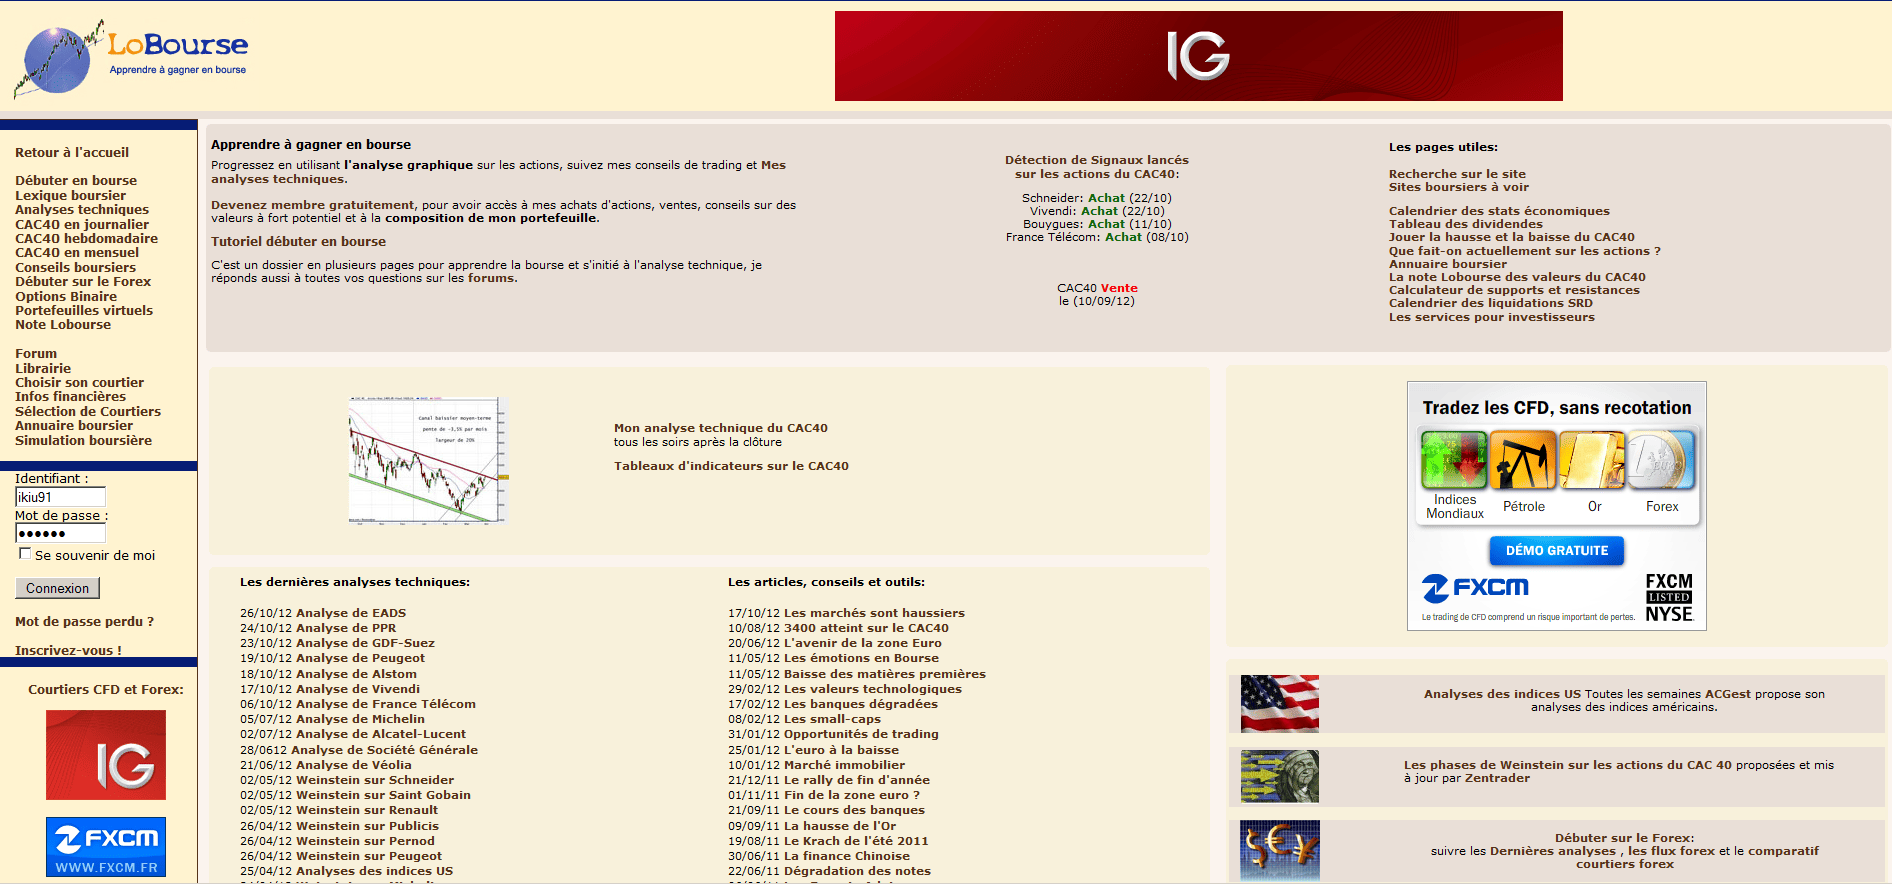The width and height of the screenshot is (1892, 885).
Task: Click the Or gold bars icon
Action: 1592,460
